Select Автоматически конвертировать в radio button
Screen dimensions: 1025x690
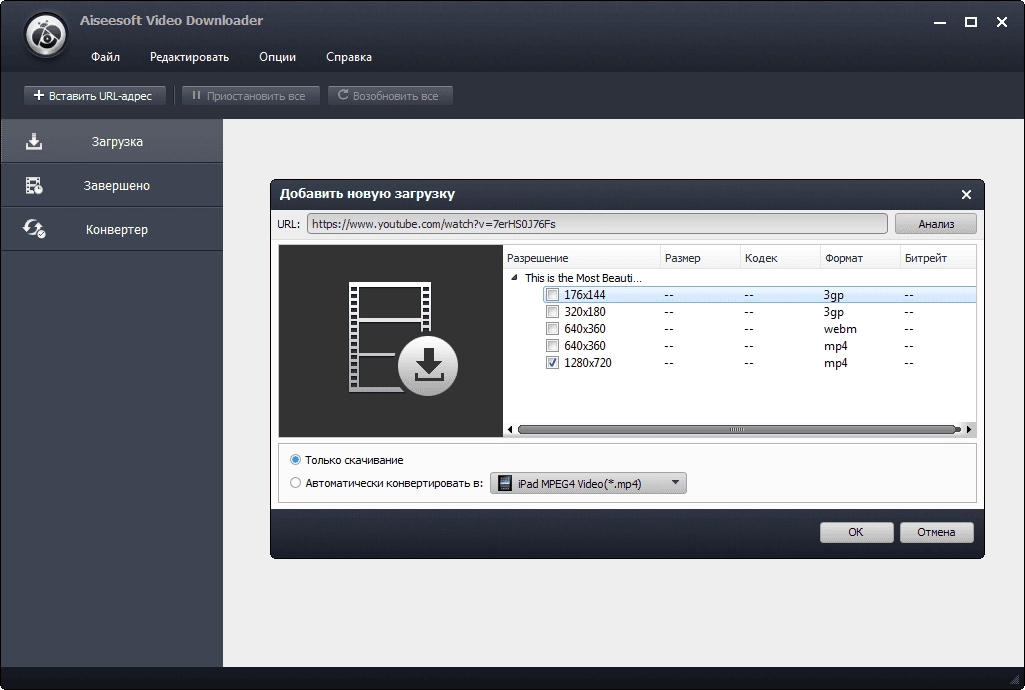(295, 483)
